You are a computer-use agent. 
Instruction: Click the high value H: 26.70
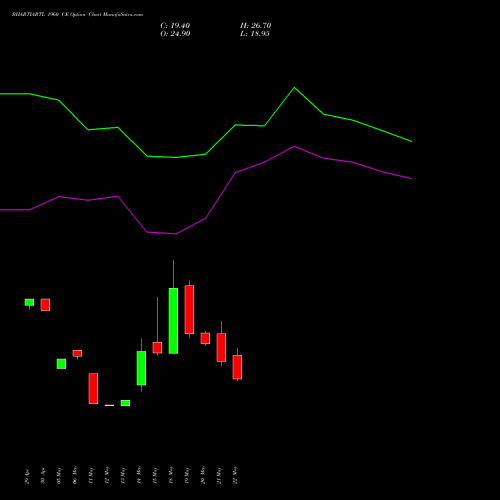point(255,26)
